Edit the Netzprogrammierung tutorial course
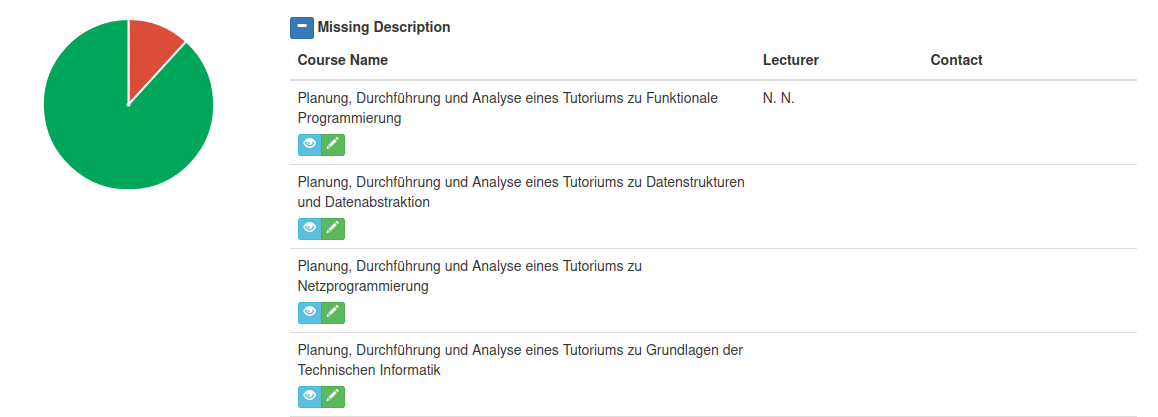 click(x=334, y=313)
